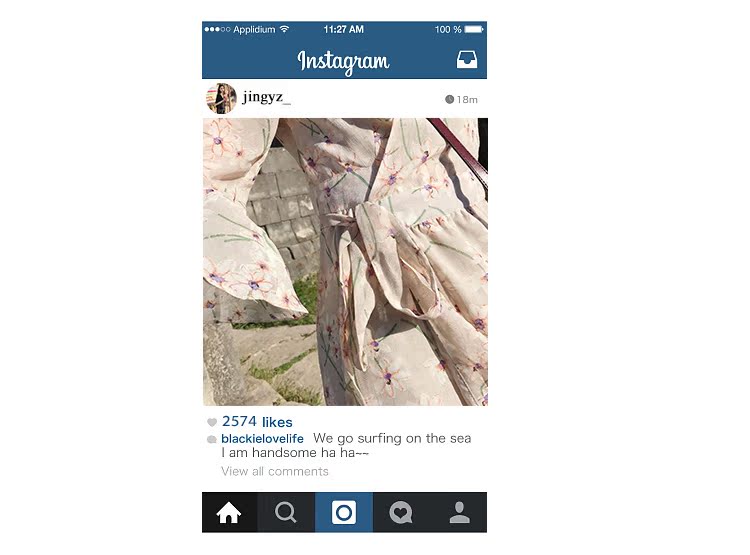The height and width of the screenshot is (555, 750).
Task: Open the Search magnifier tab
Action: [x=286, y=512]
